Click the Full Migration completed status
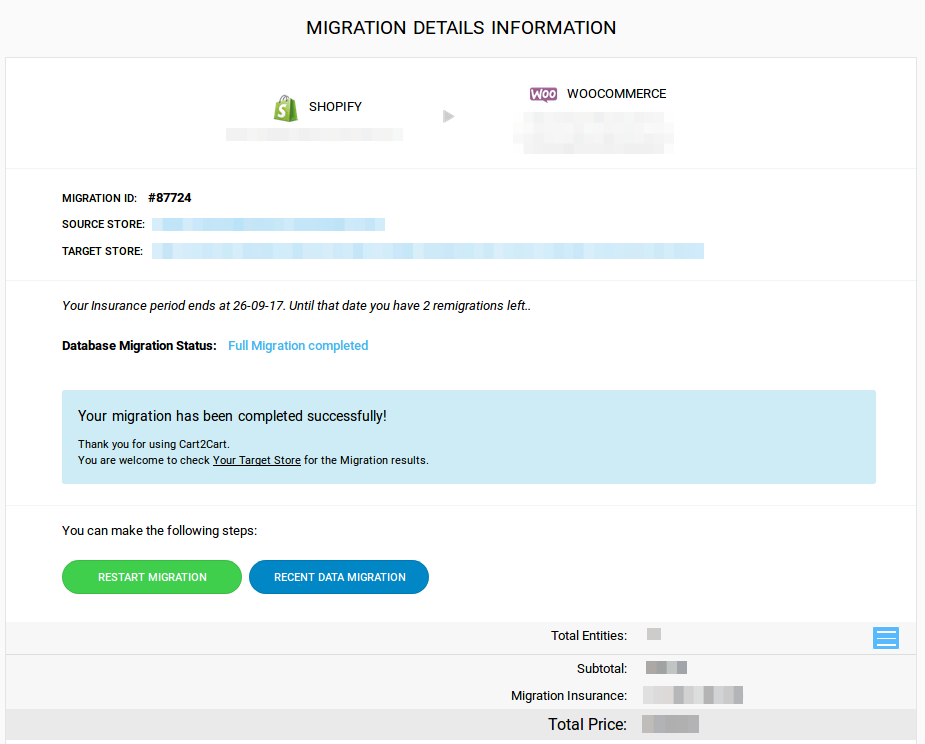The width and height of the screenshot is (925, 744). point(298,346)
